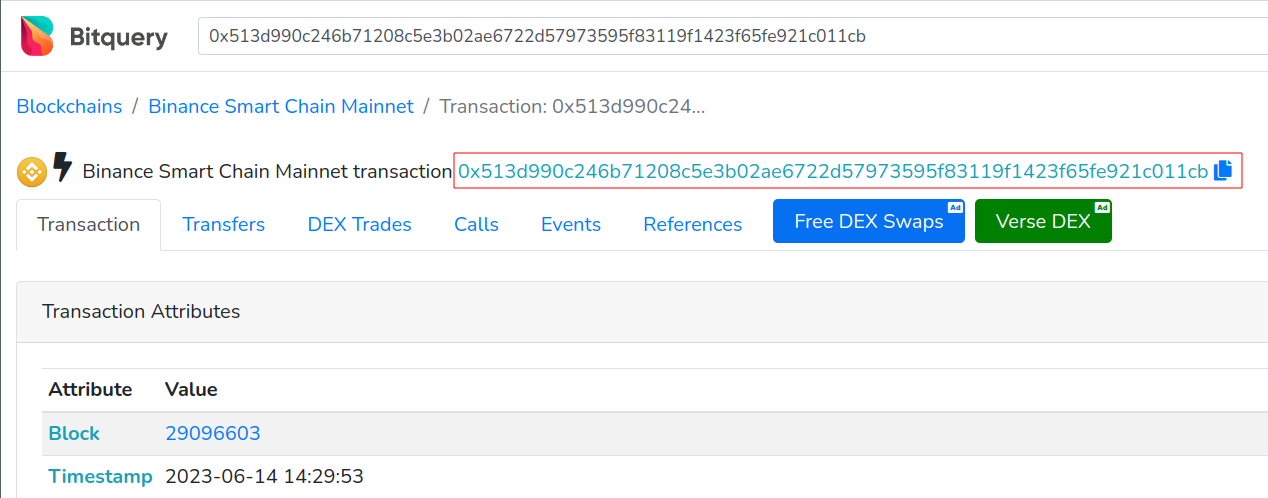Click the Ad badge on Free DEX Swaps
This screenshot has height=498, width=1268.
pos(955,208)
